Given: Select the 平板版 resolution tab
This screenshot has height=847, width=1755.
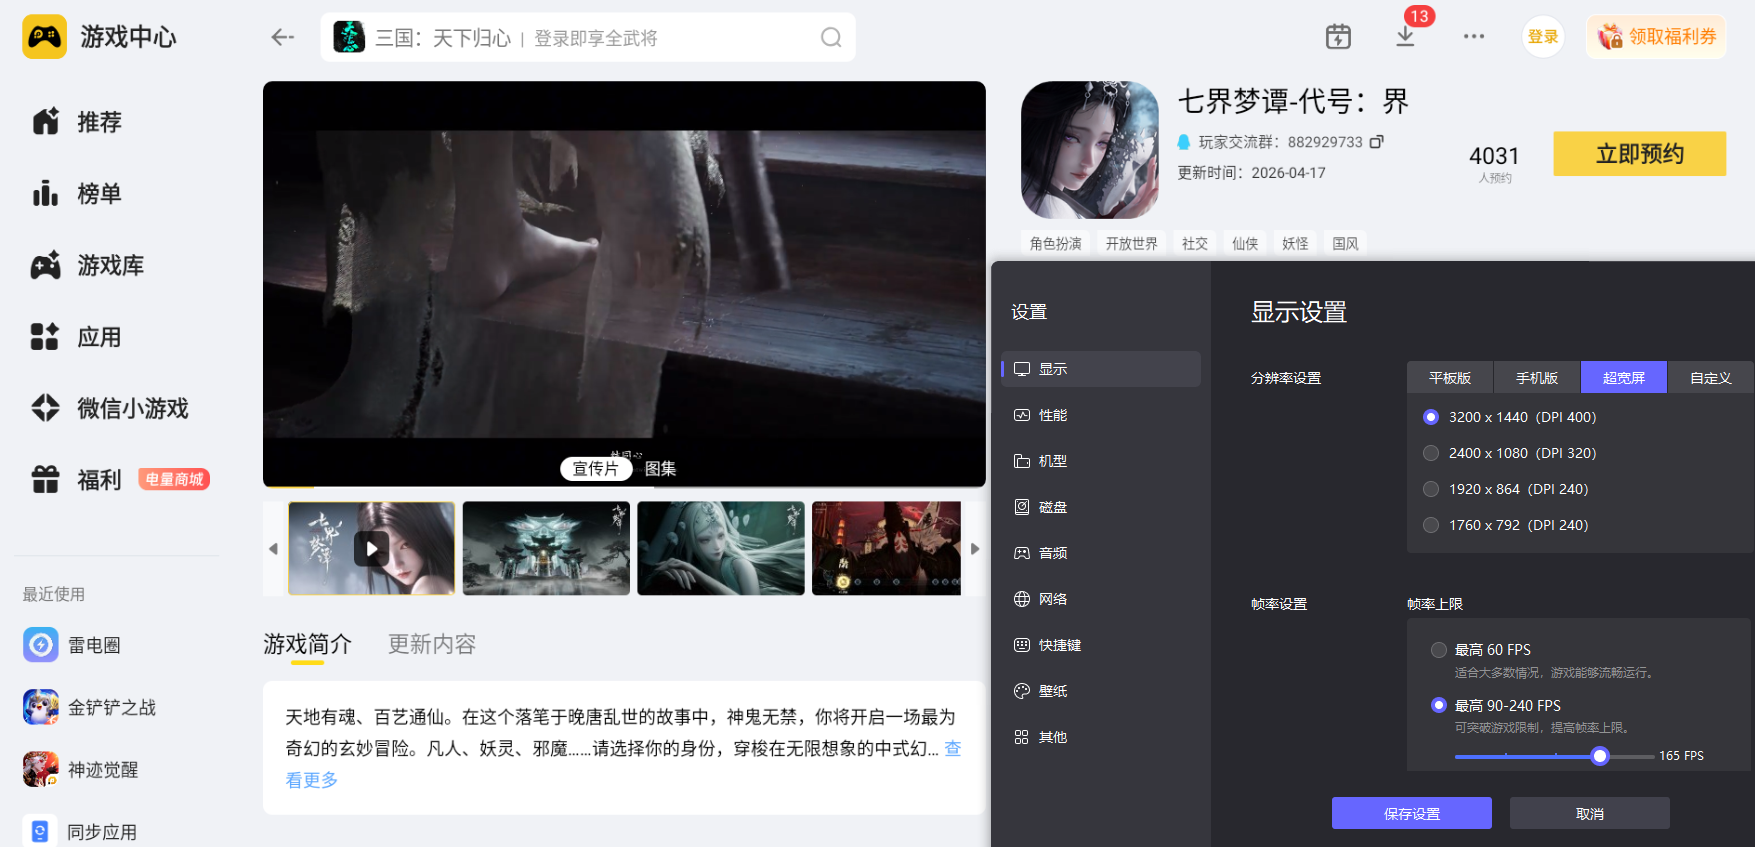Looking at the screenshot, I should [x=1450, y=377].
